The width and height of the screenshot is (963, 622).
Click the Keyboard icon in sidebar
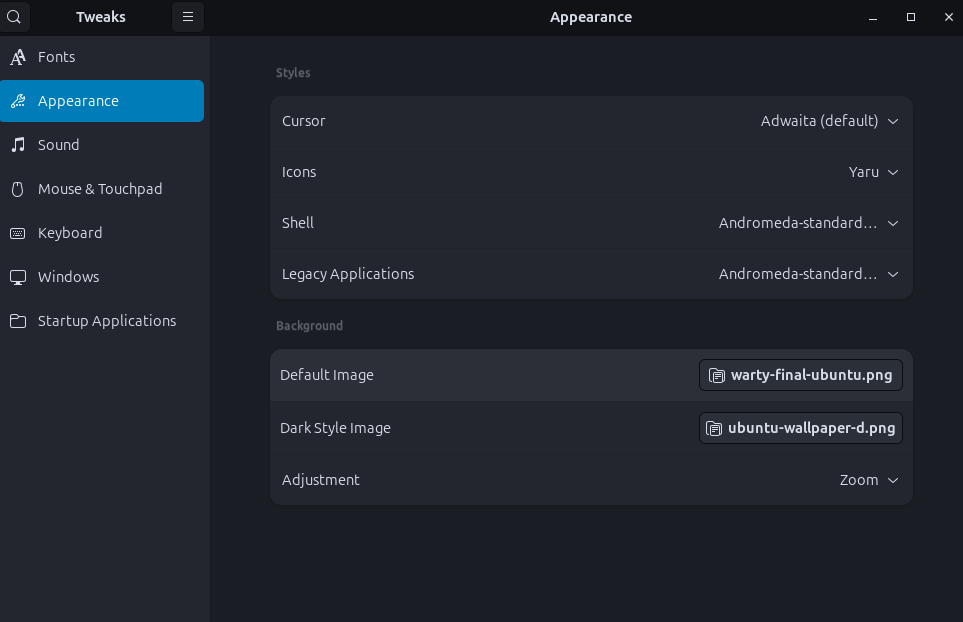point(18,233)
